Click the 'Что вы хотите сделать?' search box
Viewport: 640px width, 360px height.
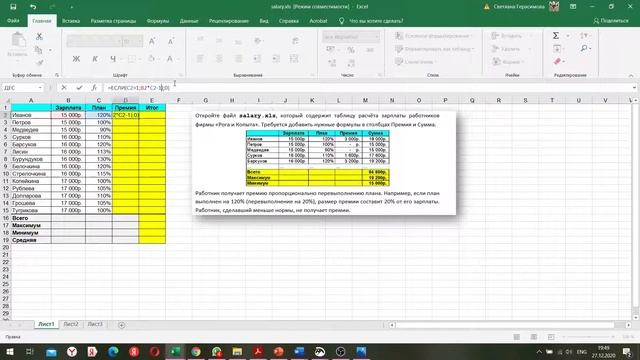click(376, 21)
